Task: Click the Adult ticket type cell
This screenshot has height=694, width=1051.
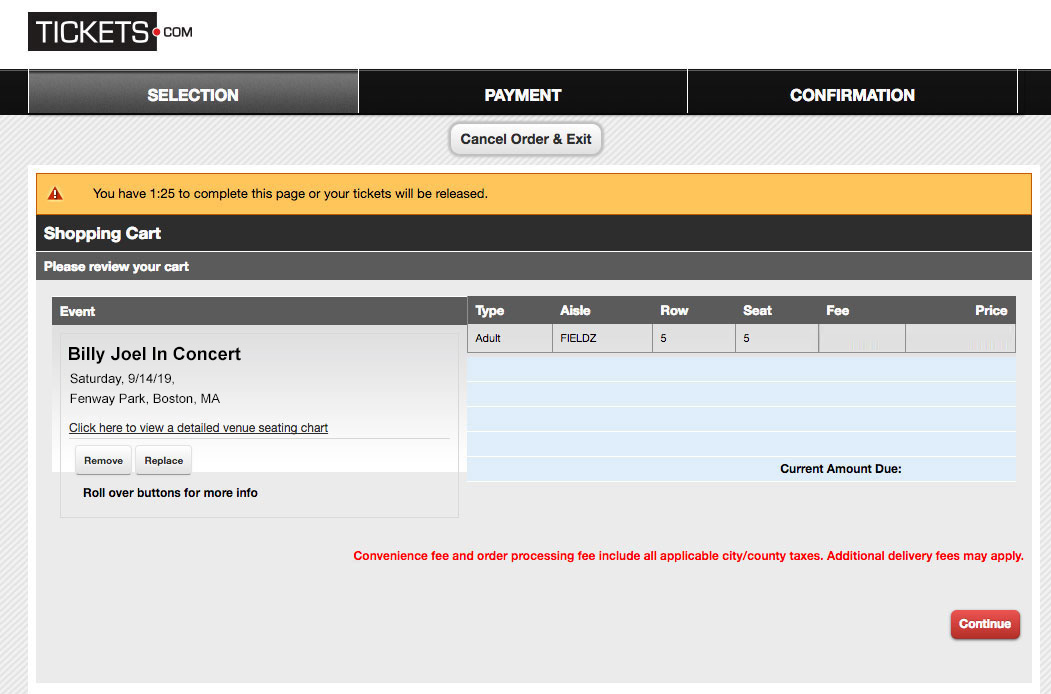Action: (509, 338)
